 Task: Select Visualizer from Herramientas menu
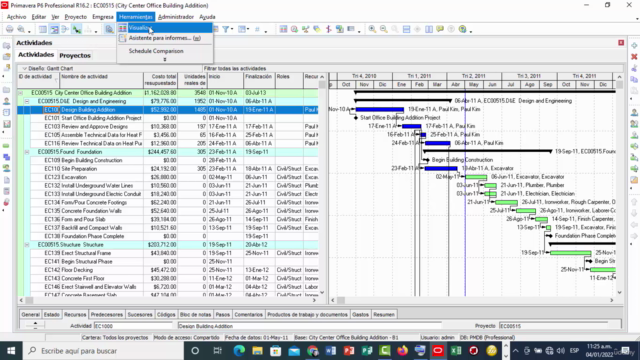[x=164, y=28]
